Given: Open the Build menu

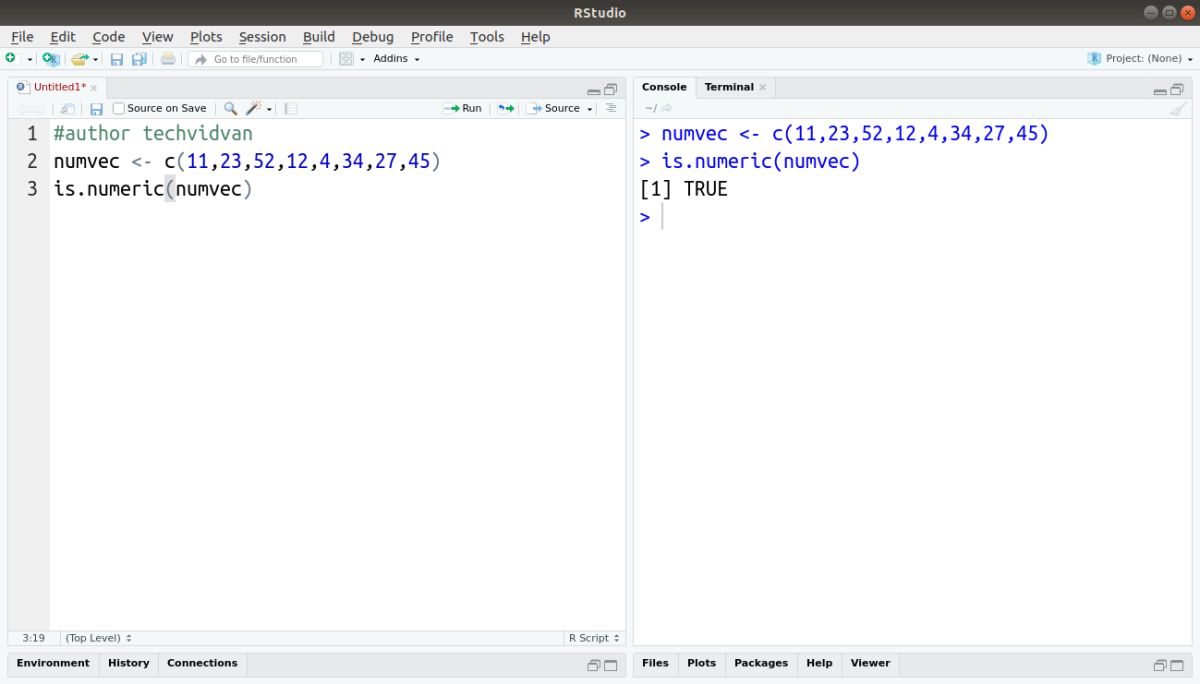Looking at the screenshot, I should click(319, 37).
